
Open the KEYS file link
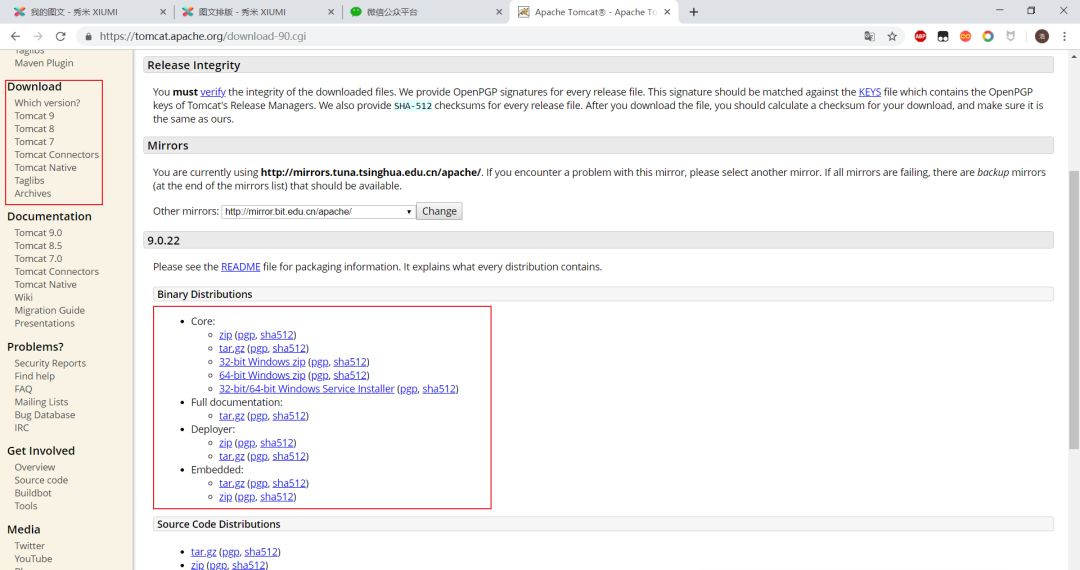pos(869,92)
